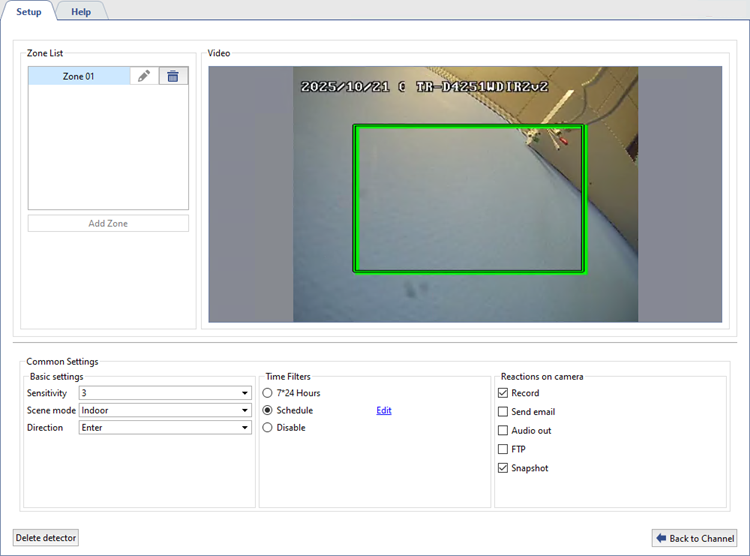Select Zone 01 in the zone list
The image size is (750, 556).
click(x=78, y=76)
